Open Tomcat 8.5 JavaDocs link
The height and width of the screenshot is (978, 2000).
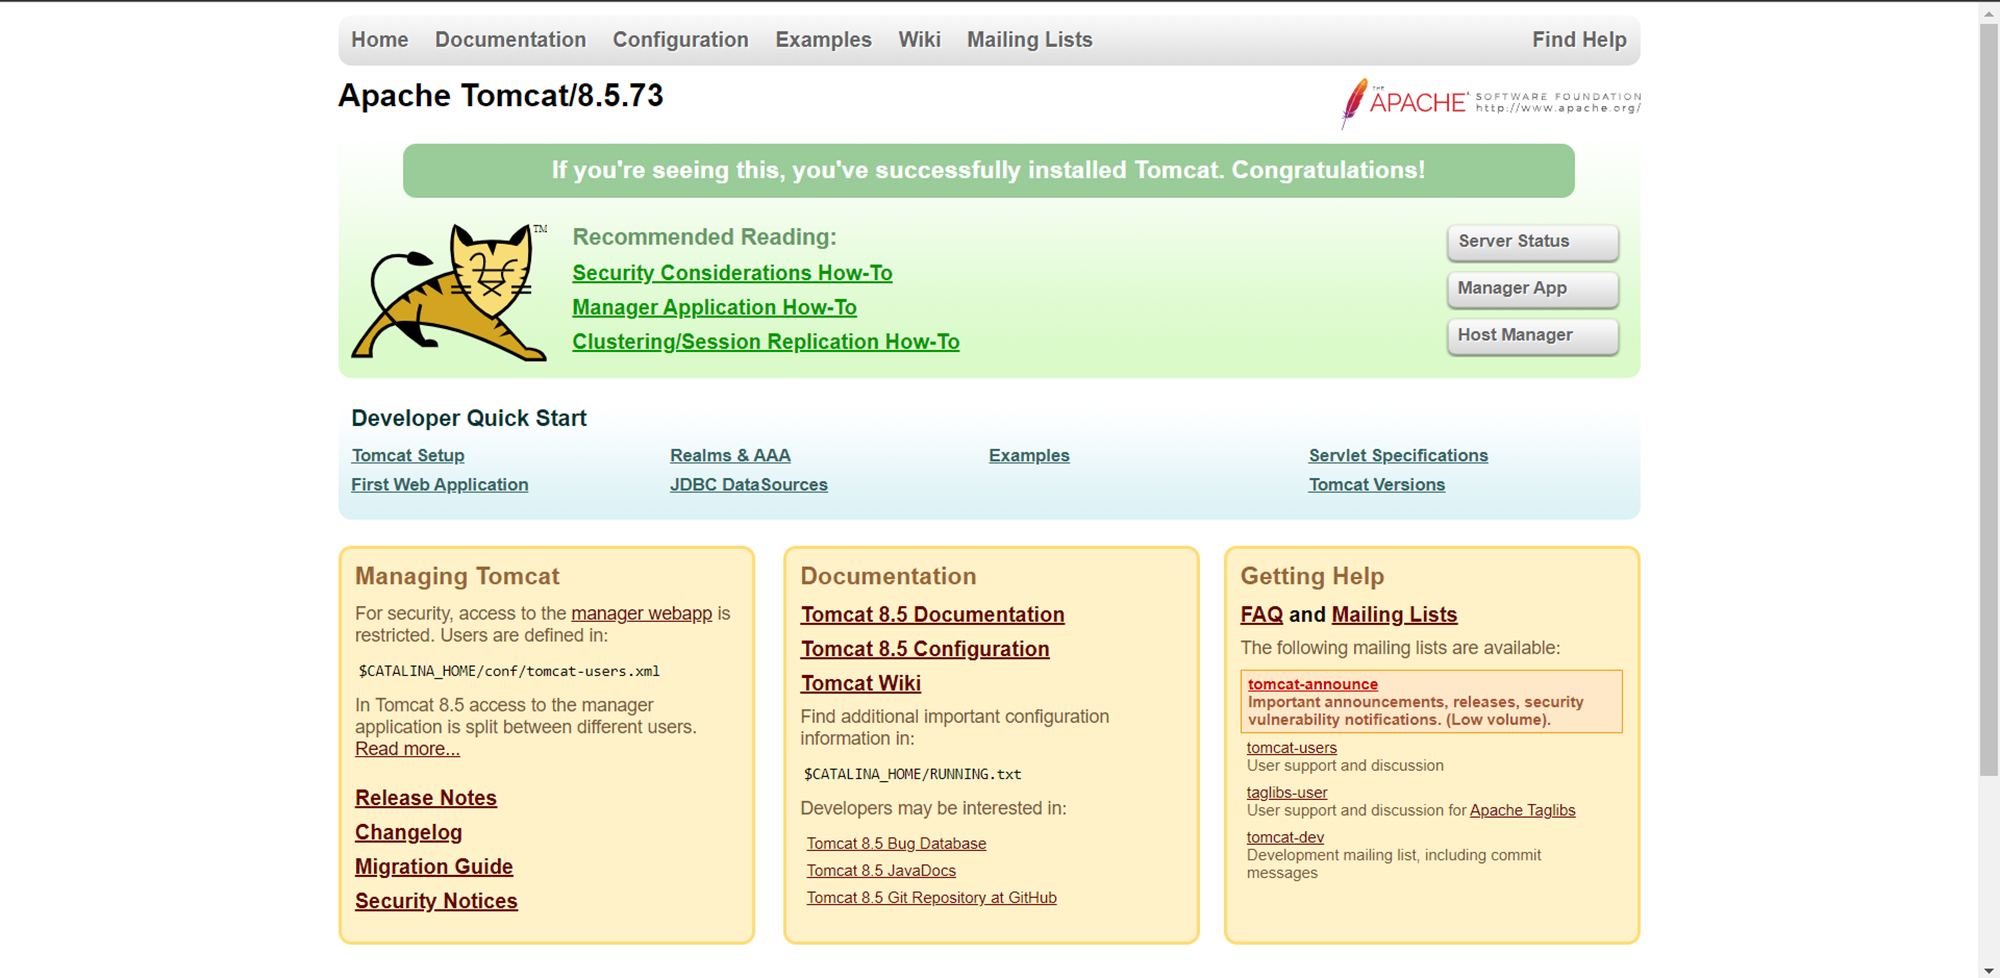tap(881, 871)
